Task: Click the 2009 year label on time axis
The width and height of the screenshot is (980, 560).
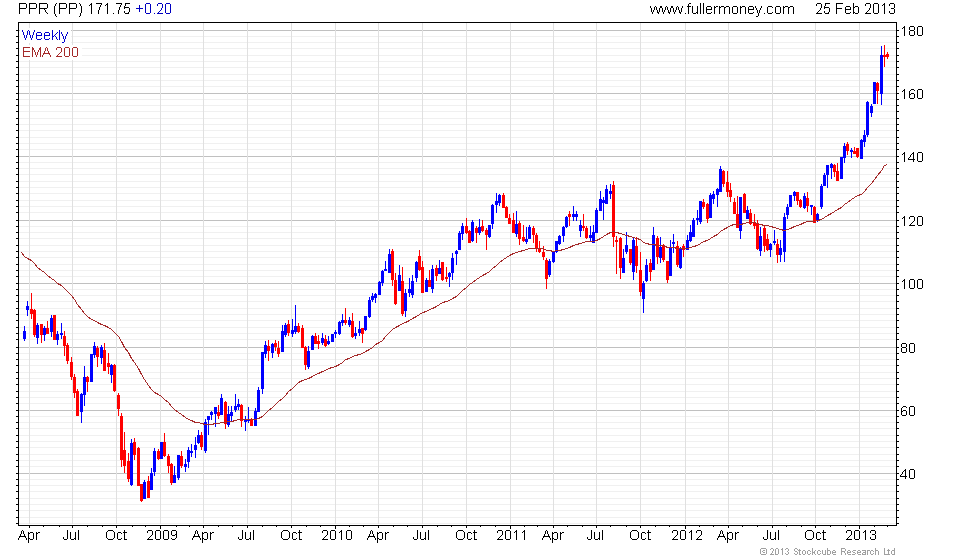Action: (x=162, y=536)
